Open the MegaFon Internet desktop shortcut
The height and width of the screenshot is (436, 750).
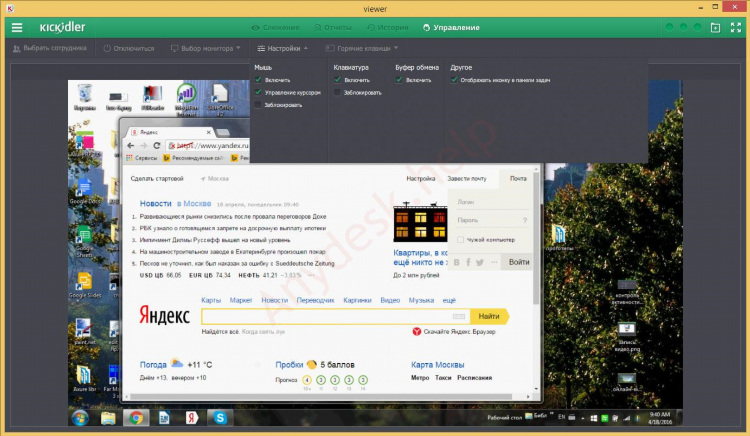pos(187,99)
